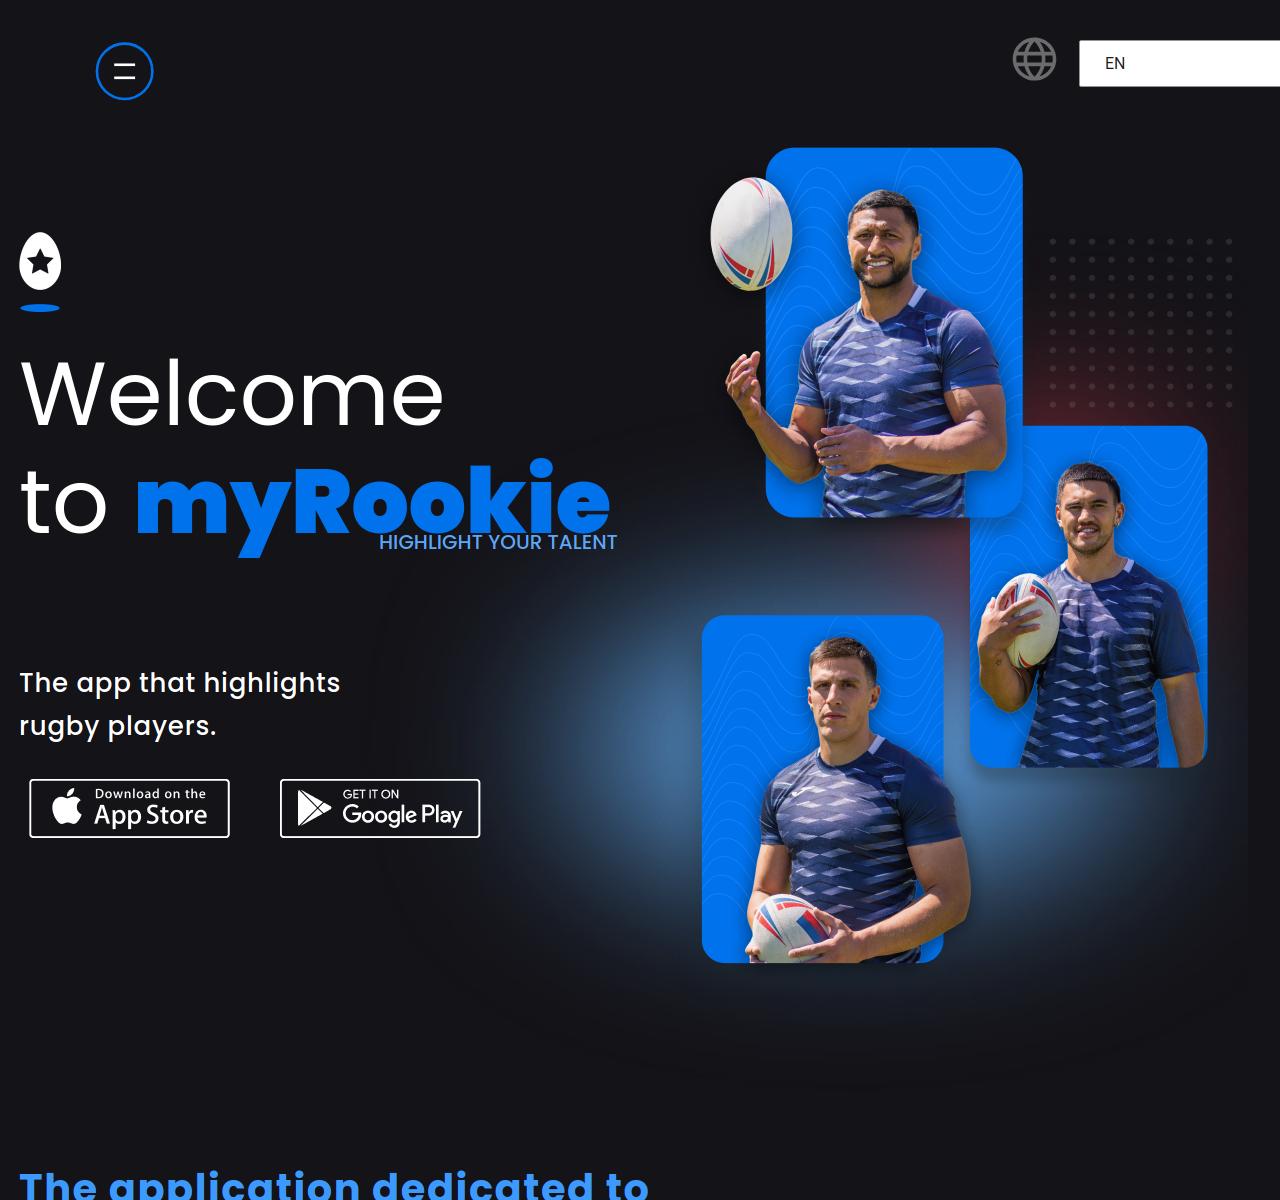1280x1200 pixels.
Task: Select the top player photo card
Action: click(x=894, y=332)
